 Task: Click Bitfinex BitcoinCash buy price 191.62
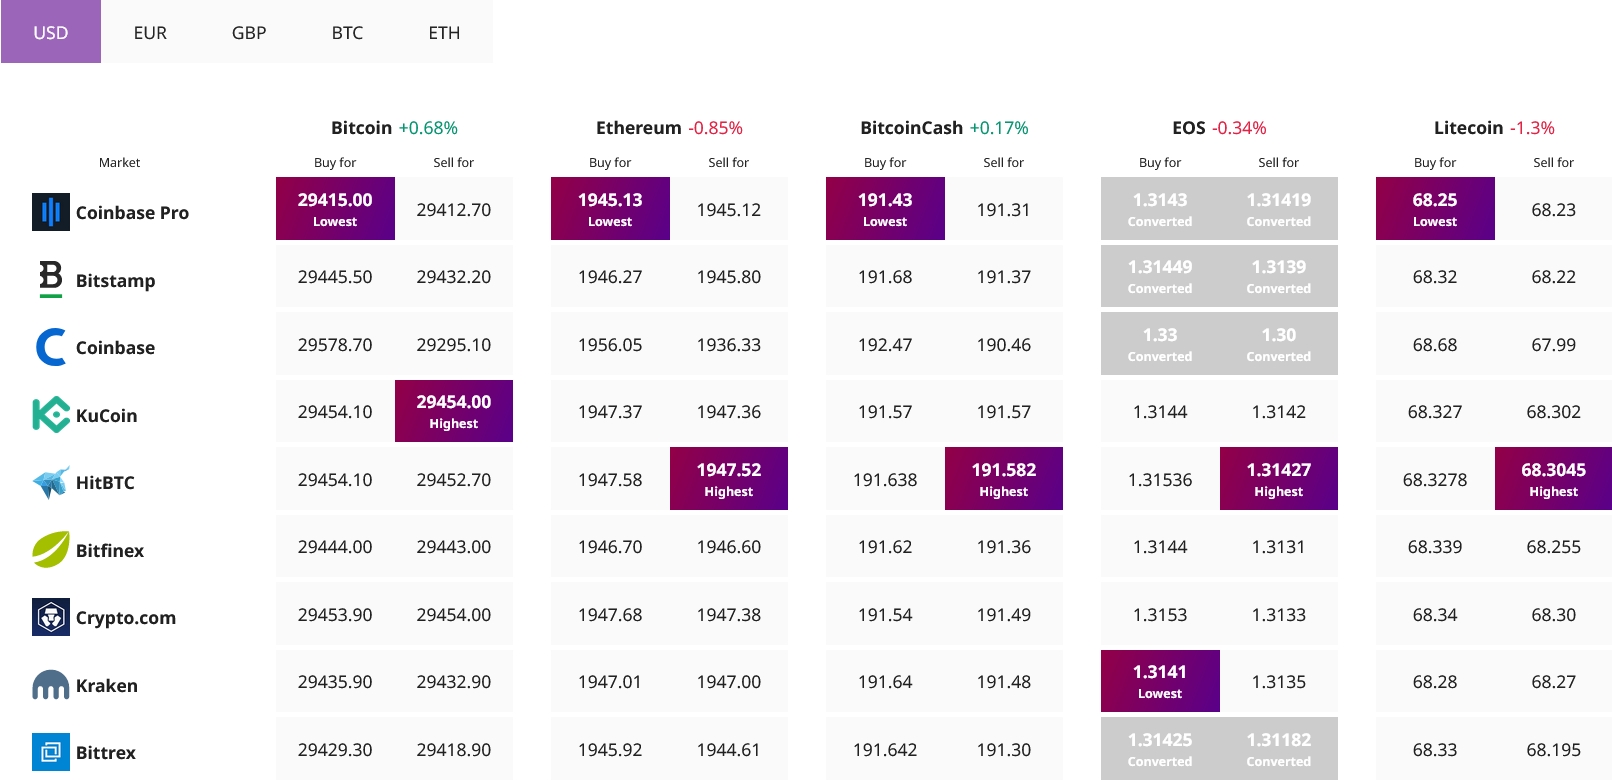(885, 547)
